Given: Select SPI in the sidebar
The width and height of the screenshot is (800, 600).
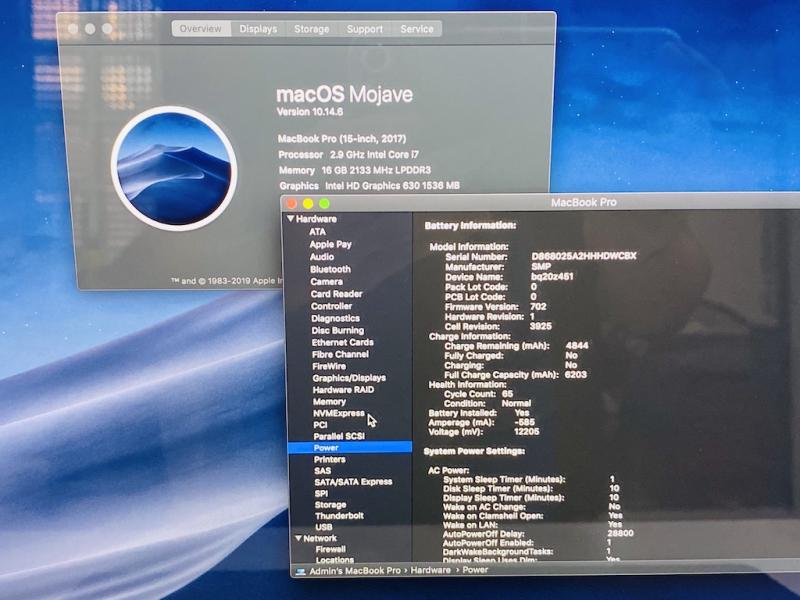Looking at the screenshot, I should (321, 493).
